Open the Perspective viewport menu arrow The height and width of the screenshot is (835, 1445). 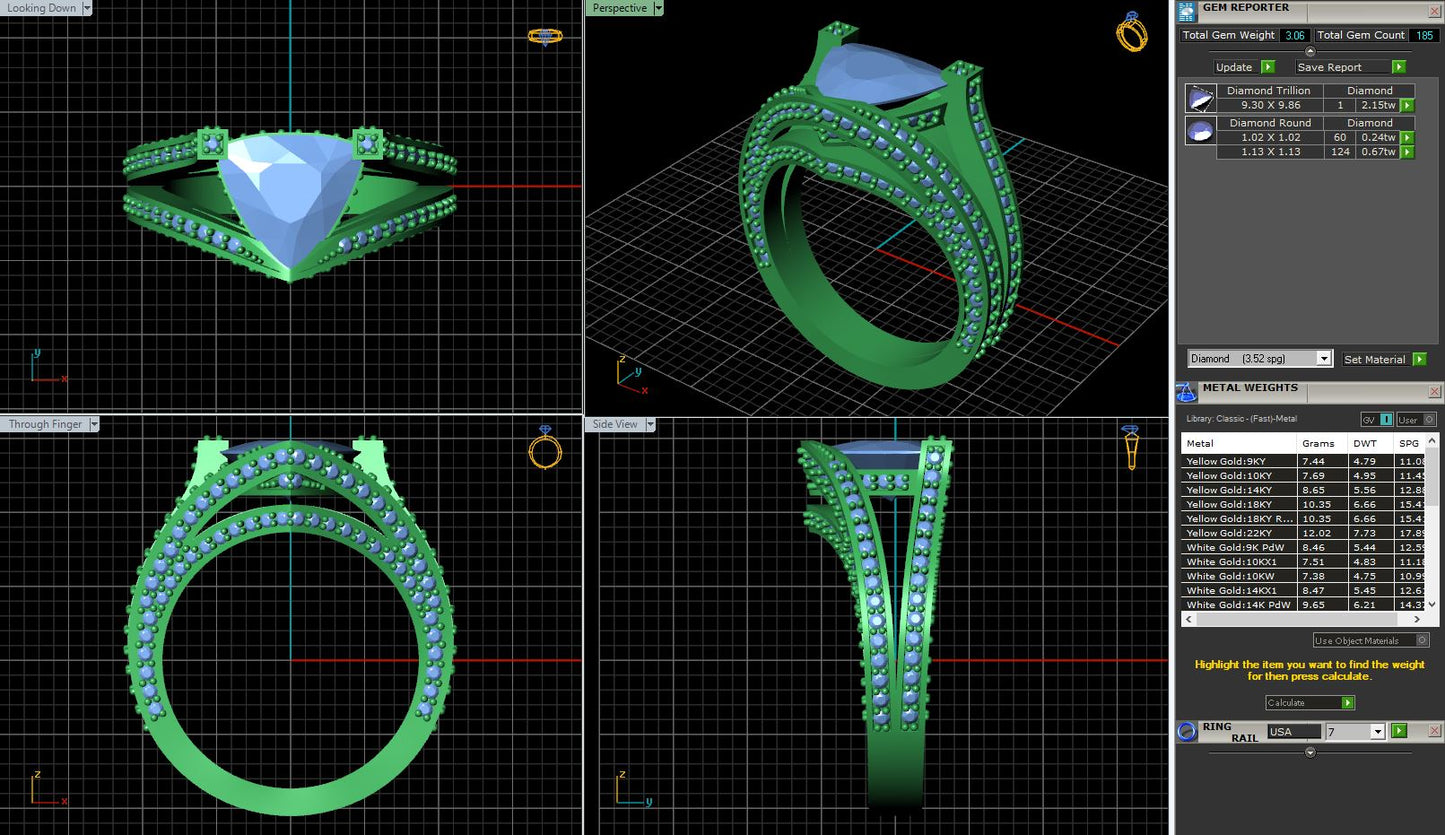pyautogui.click(x=658, y=8)
